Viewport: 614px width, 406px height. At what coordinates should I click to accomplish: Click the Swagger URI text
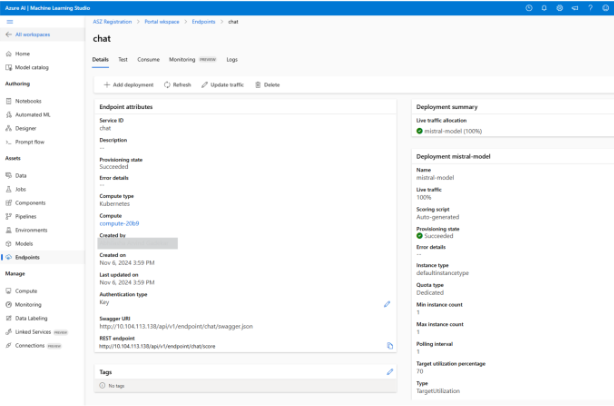176,327
